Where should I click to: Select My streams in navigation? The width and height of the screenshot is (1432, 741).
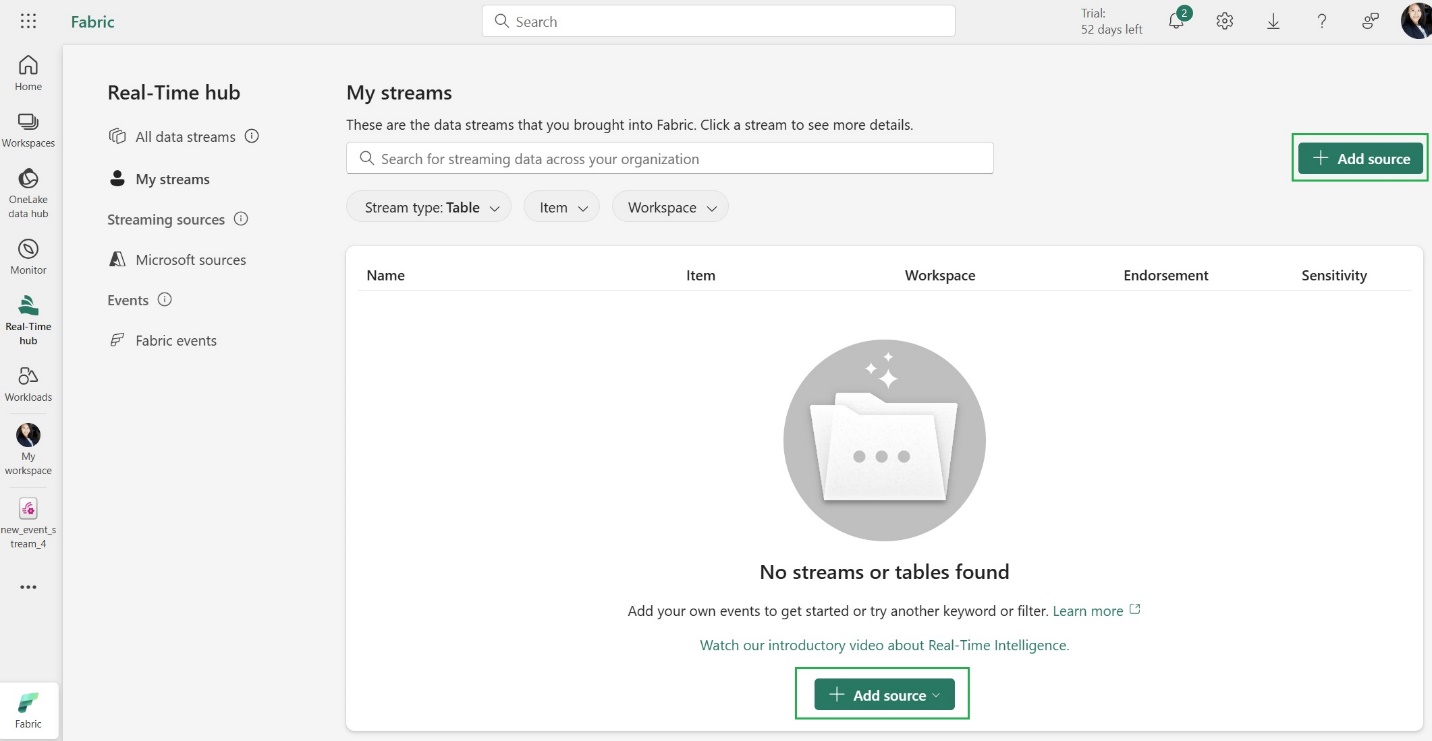coord(159,179)
